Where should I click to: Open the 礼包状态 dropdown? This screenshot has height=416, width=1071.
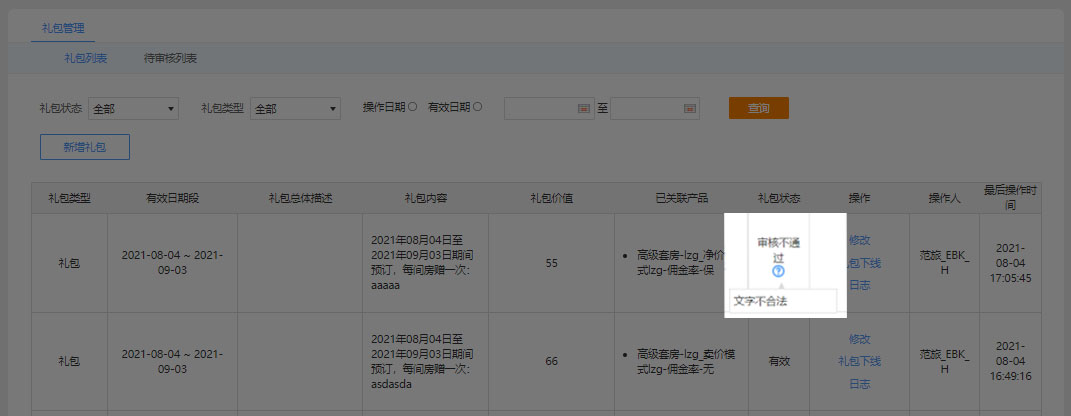pos(133,109)
